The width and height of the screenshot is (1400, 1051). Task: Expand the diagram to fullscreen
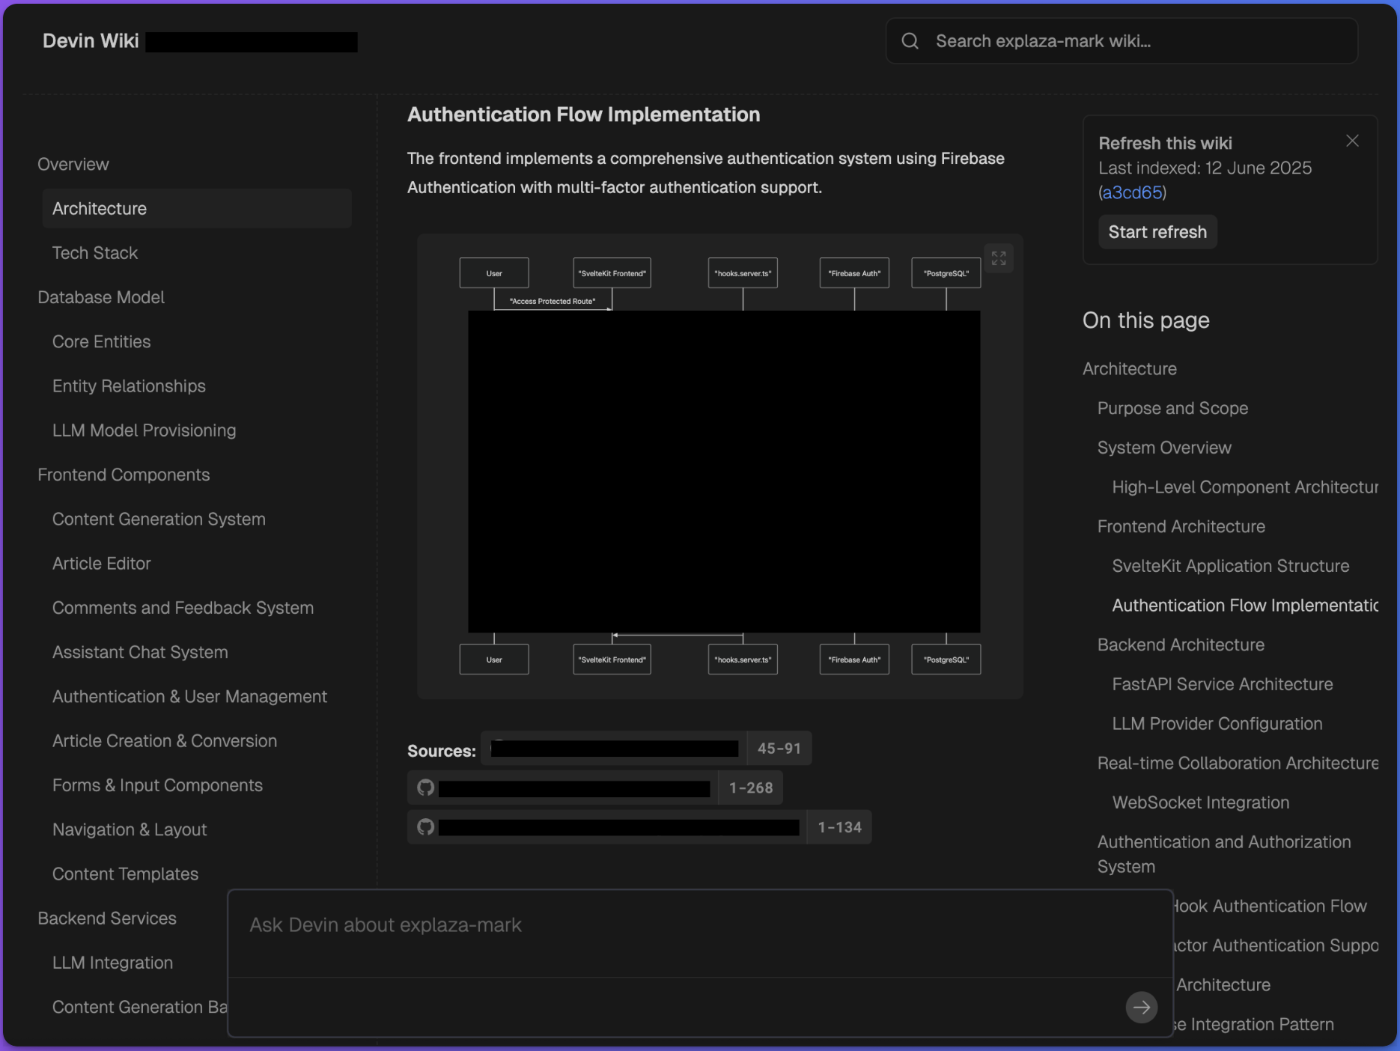point(998,258)
